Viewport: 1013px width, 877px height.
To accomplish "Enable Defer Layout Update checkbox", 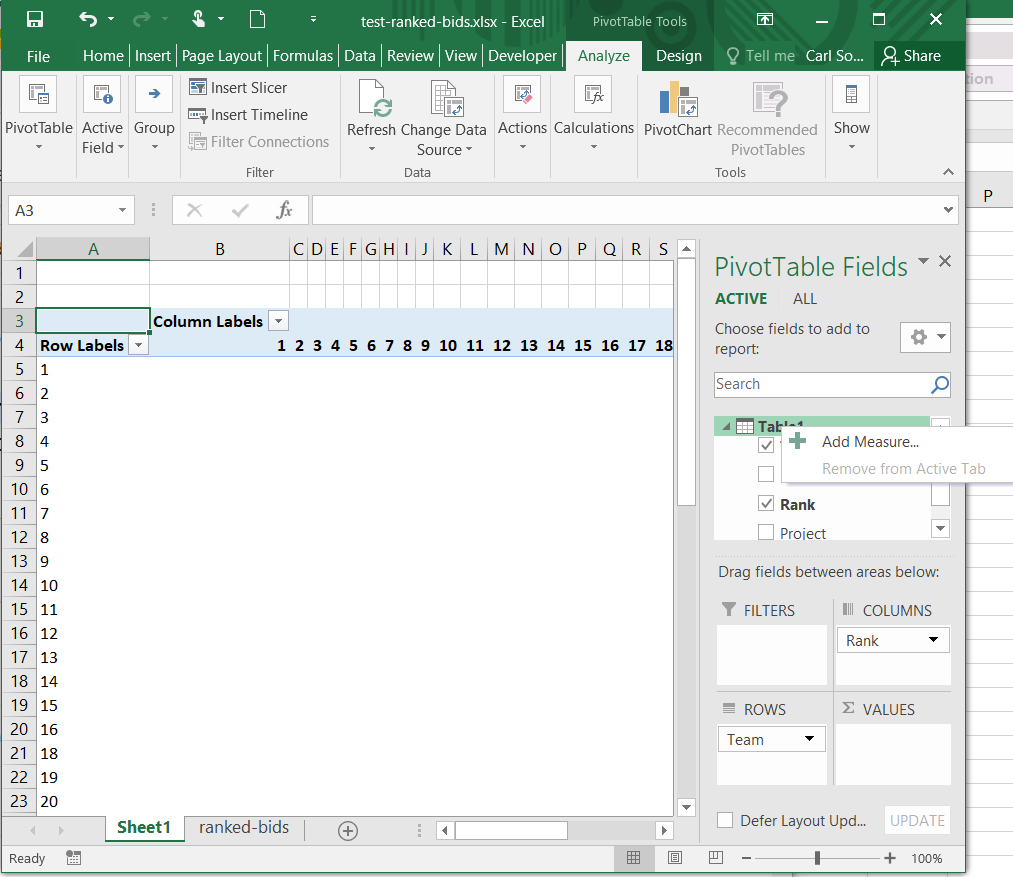I will click(x=725, y=821).
